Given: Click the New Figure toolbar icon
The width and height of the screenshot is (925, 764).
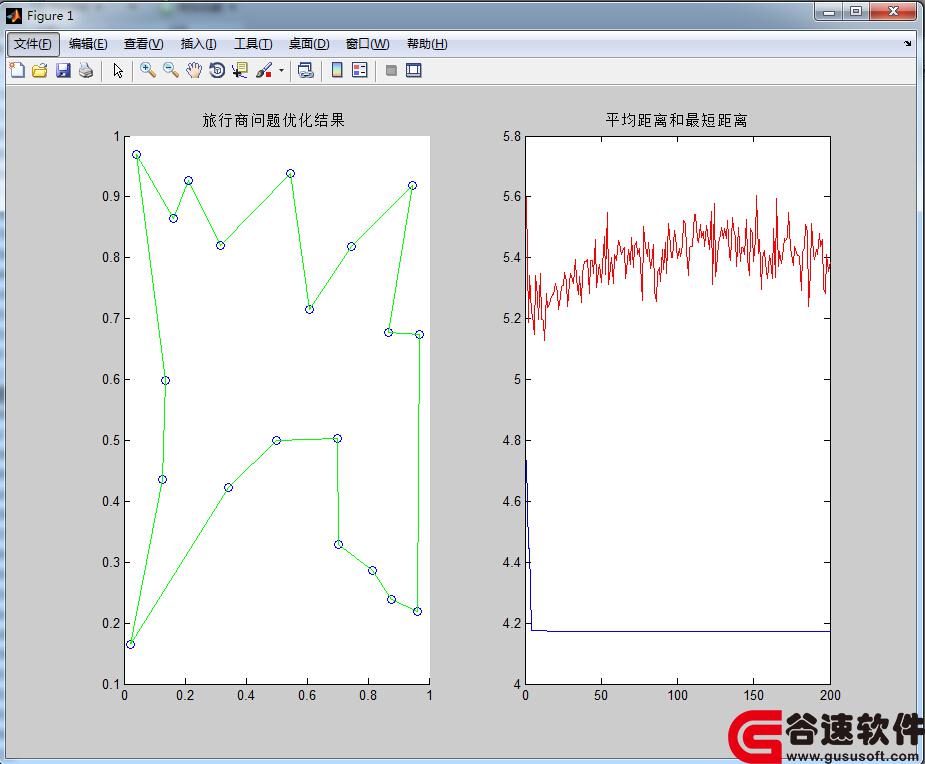Looking at the screenshot, I should click(x=17, y=71).
